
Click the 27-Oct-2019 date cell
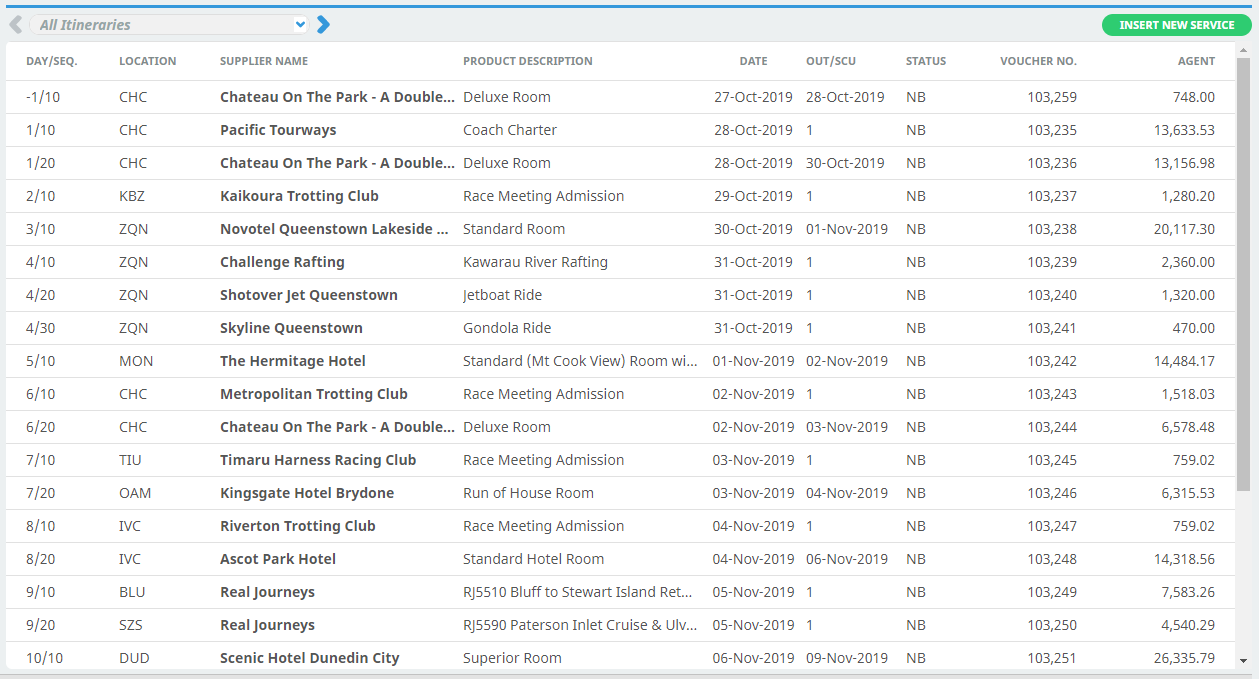(x=753, y=97)
